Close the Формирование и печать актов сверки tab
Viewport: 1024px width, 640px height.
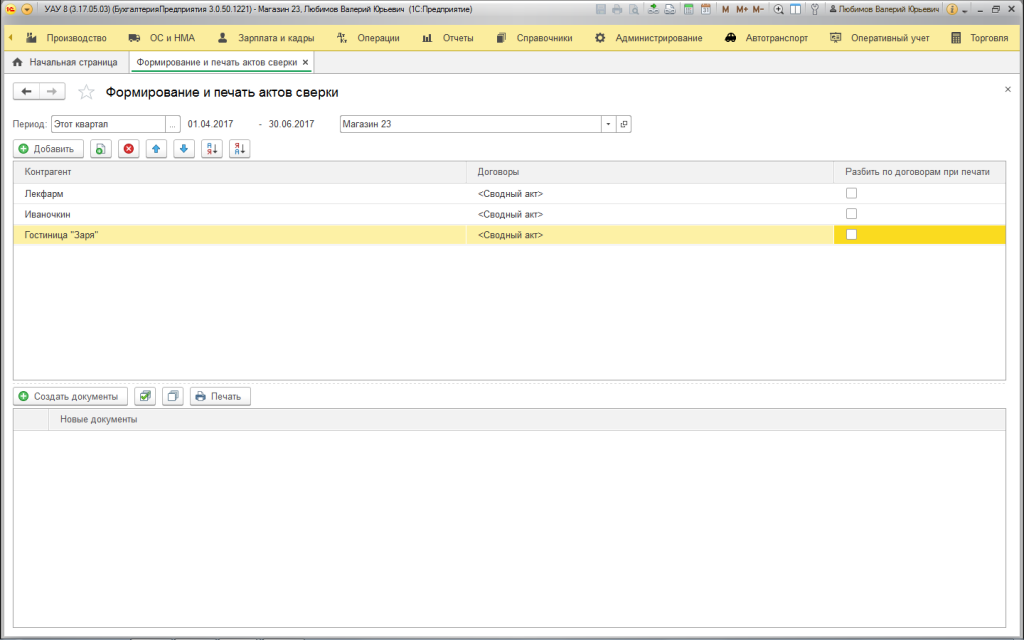pos(305,63)
